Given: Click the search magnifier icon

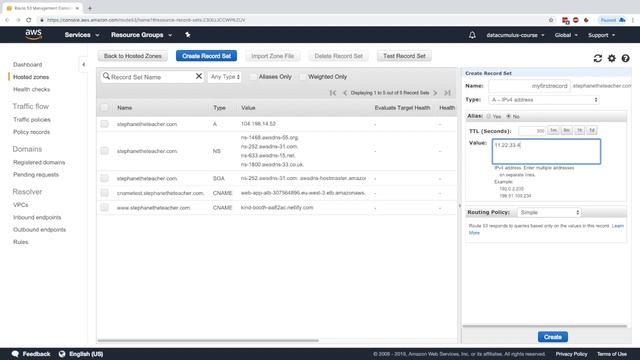Looking at the screenshot, I should [106, 76].
